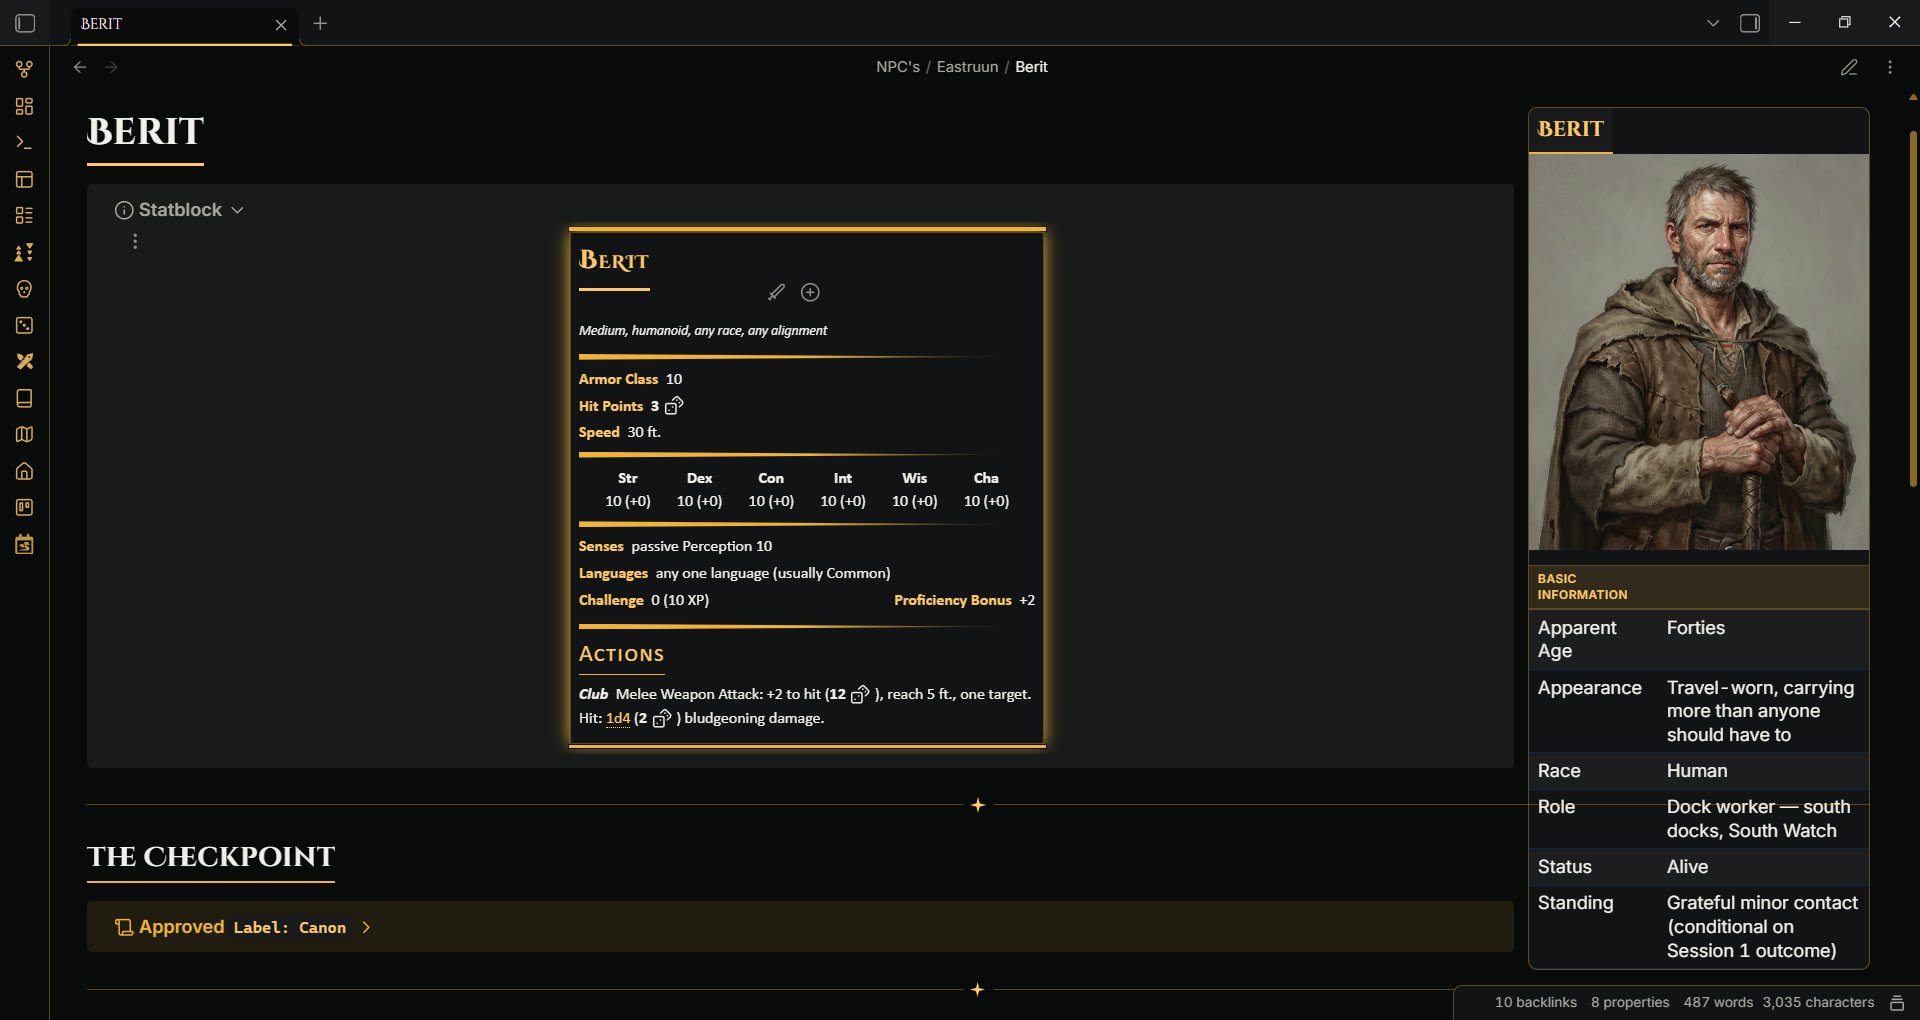Click the Proficiency Bonus +2 text
This screenshot has width=1920, height=1020.
click(x=964, y=600)
